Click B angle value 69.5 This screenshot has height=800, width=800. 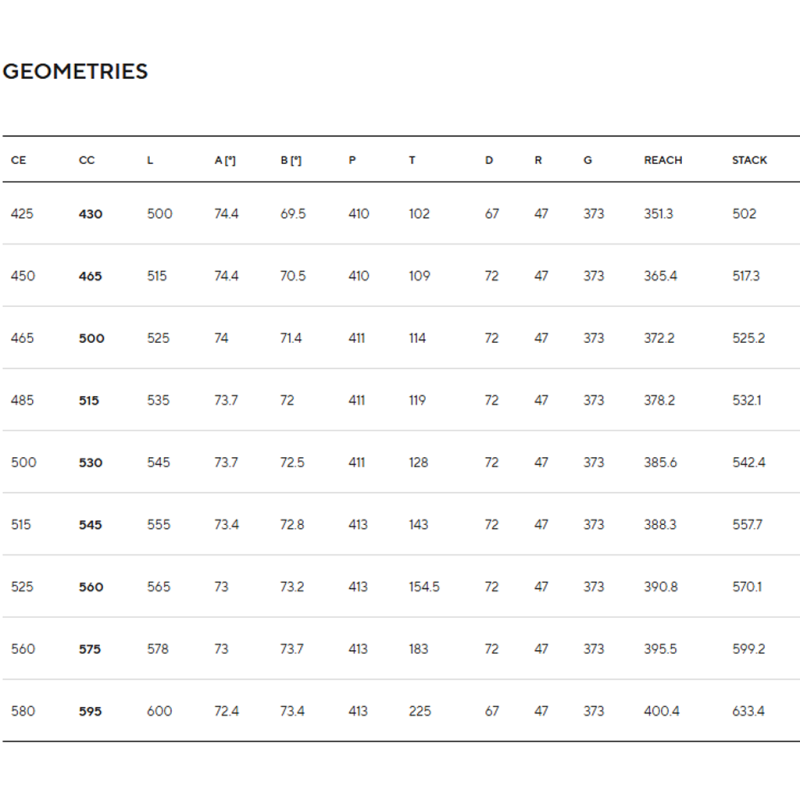tap(293, 214)
